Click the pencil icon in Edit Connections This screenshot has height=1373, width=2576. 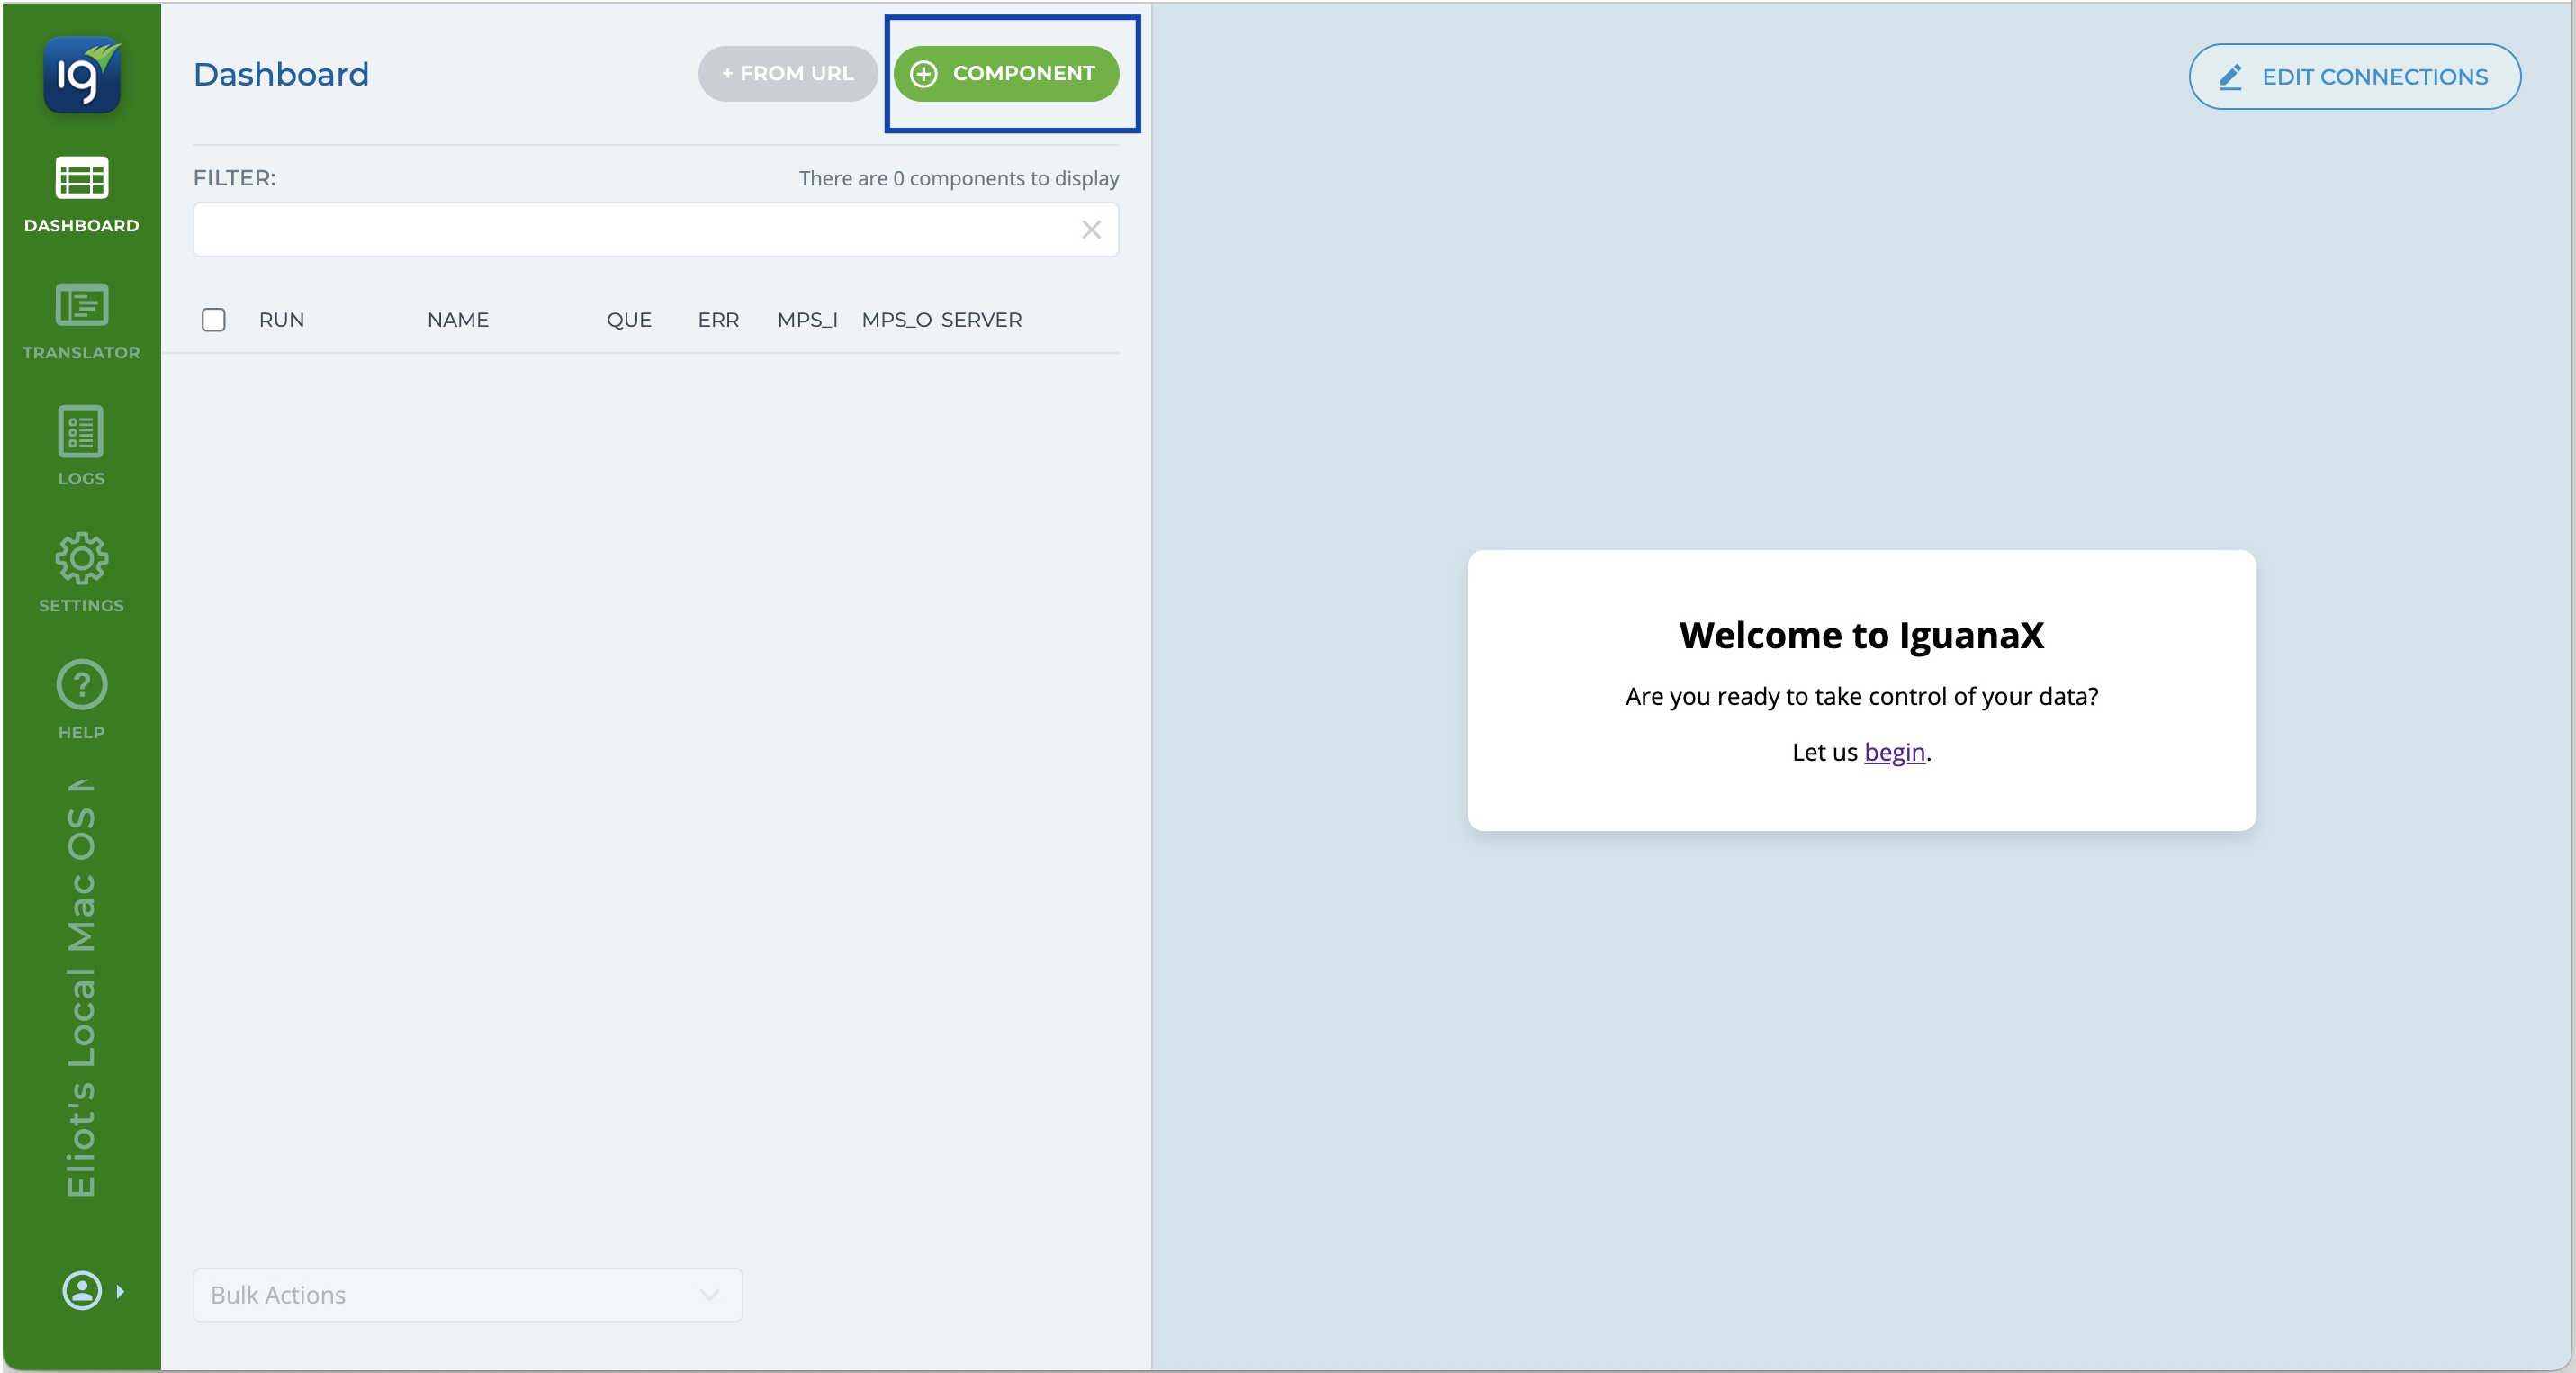[x=2230, y=77]
